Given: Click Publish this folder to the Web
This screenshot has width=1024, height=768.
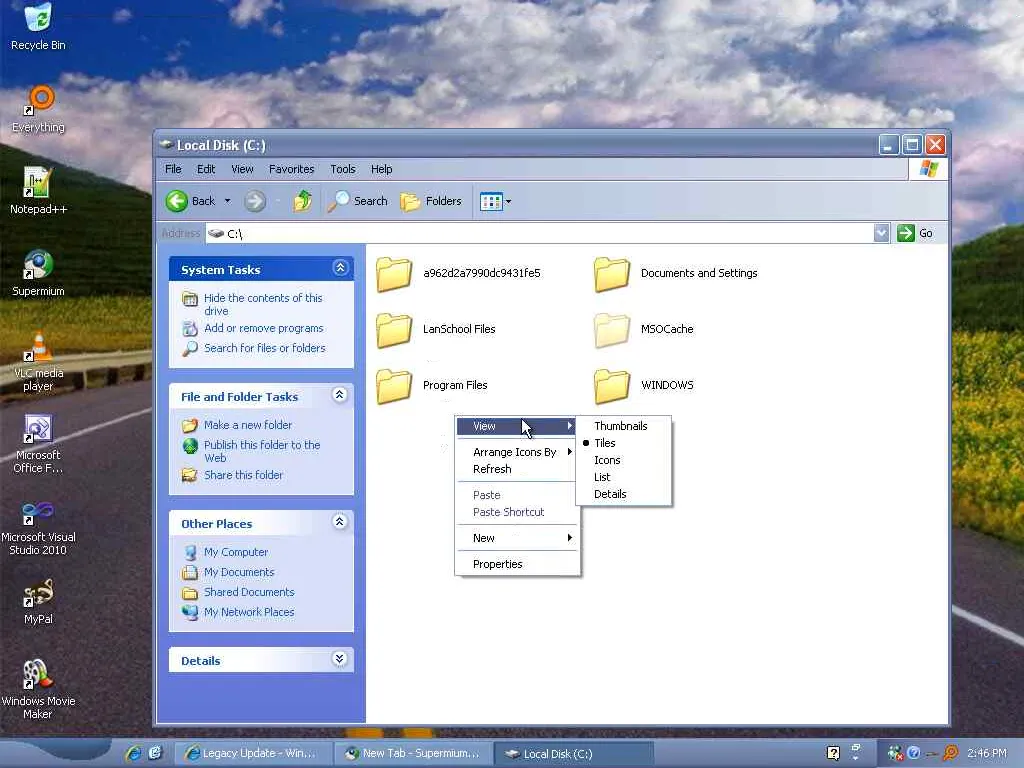Looking at the screenshot, I should (x=262, y=451).
